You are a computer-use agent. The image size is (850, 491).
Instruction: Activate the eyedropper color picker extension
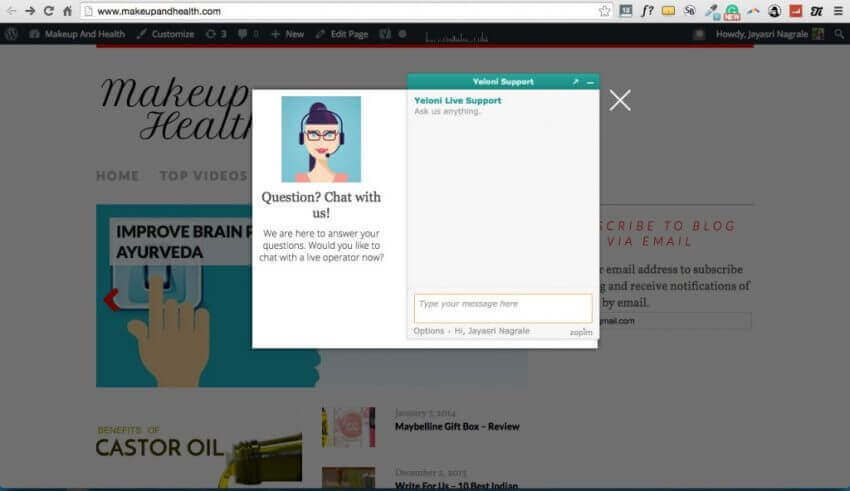711,11
